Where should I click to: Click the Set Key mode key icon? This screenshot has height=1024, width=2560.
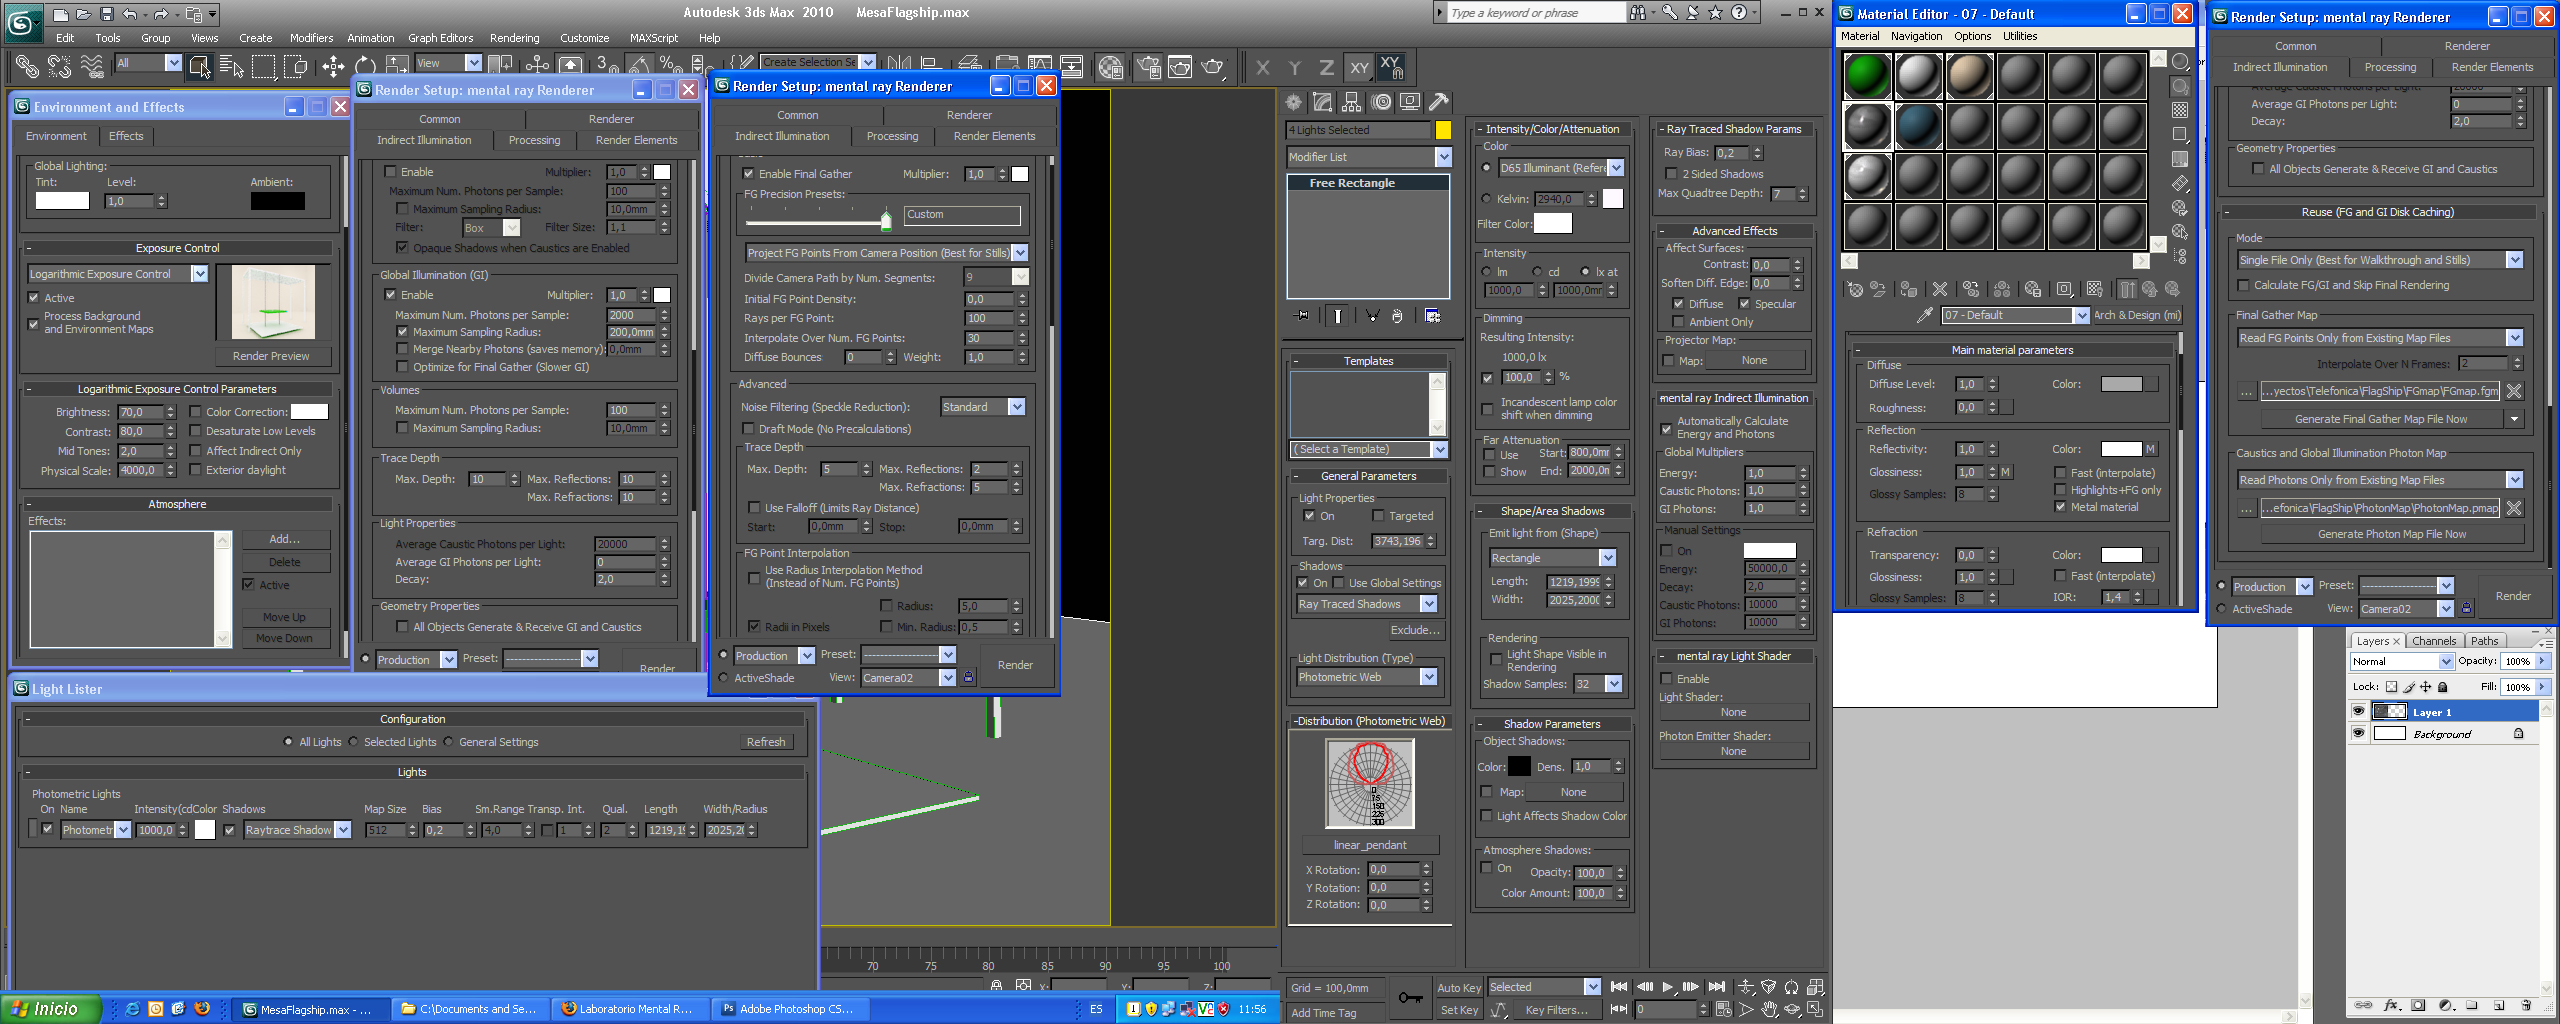(1410, 997)
